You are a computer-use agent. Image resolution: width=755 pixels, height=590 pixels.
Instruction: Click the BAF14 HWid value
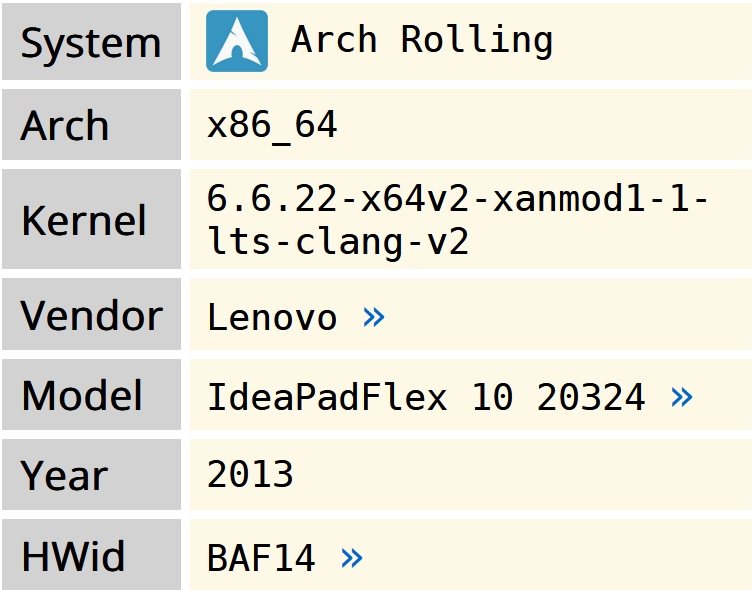(x=261, y=558)
